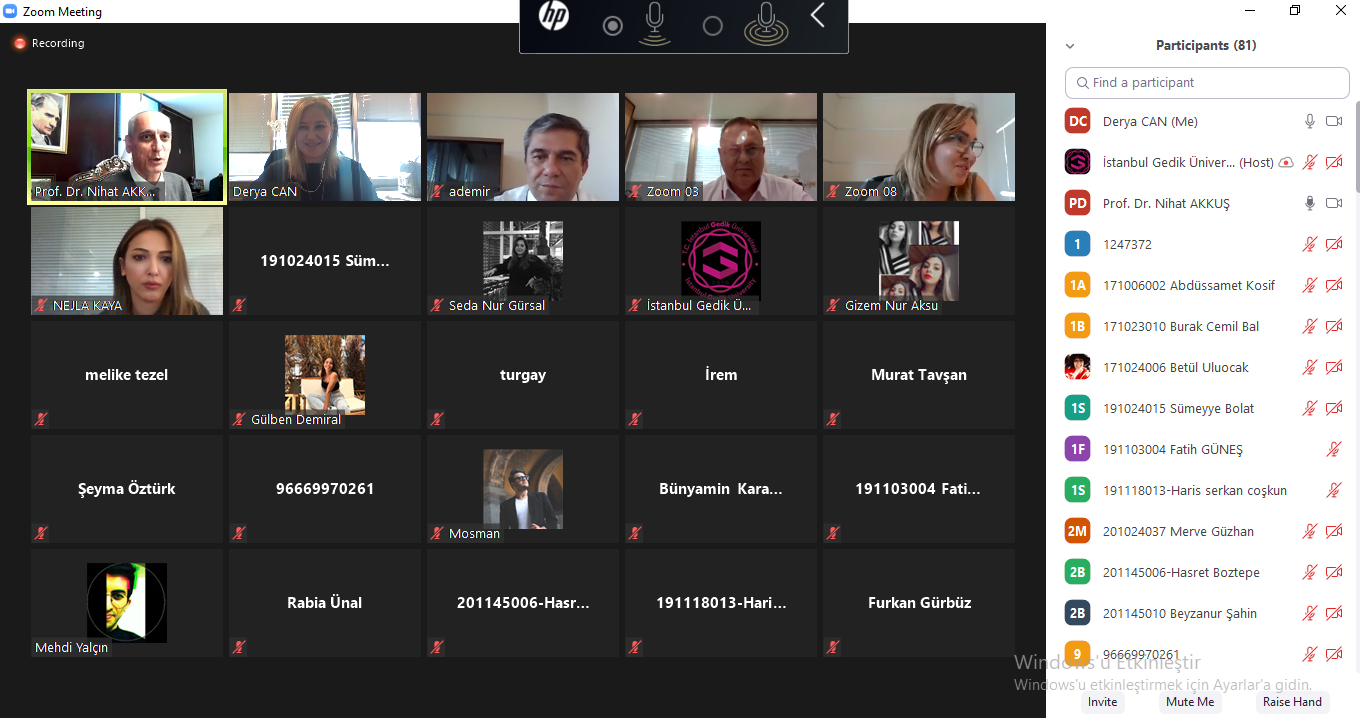This screenshot has height=718, width=1360.
Task: Select the Murat Tavşan tile
Action: [x=919, y=375]
